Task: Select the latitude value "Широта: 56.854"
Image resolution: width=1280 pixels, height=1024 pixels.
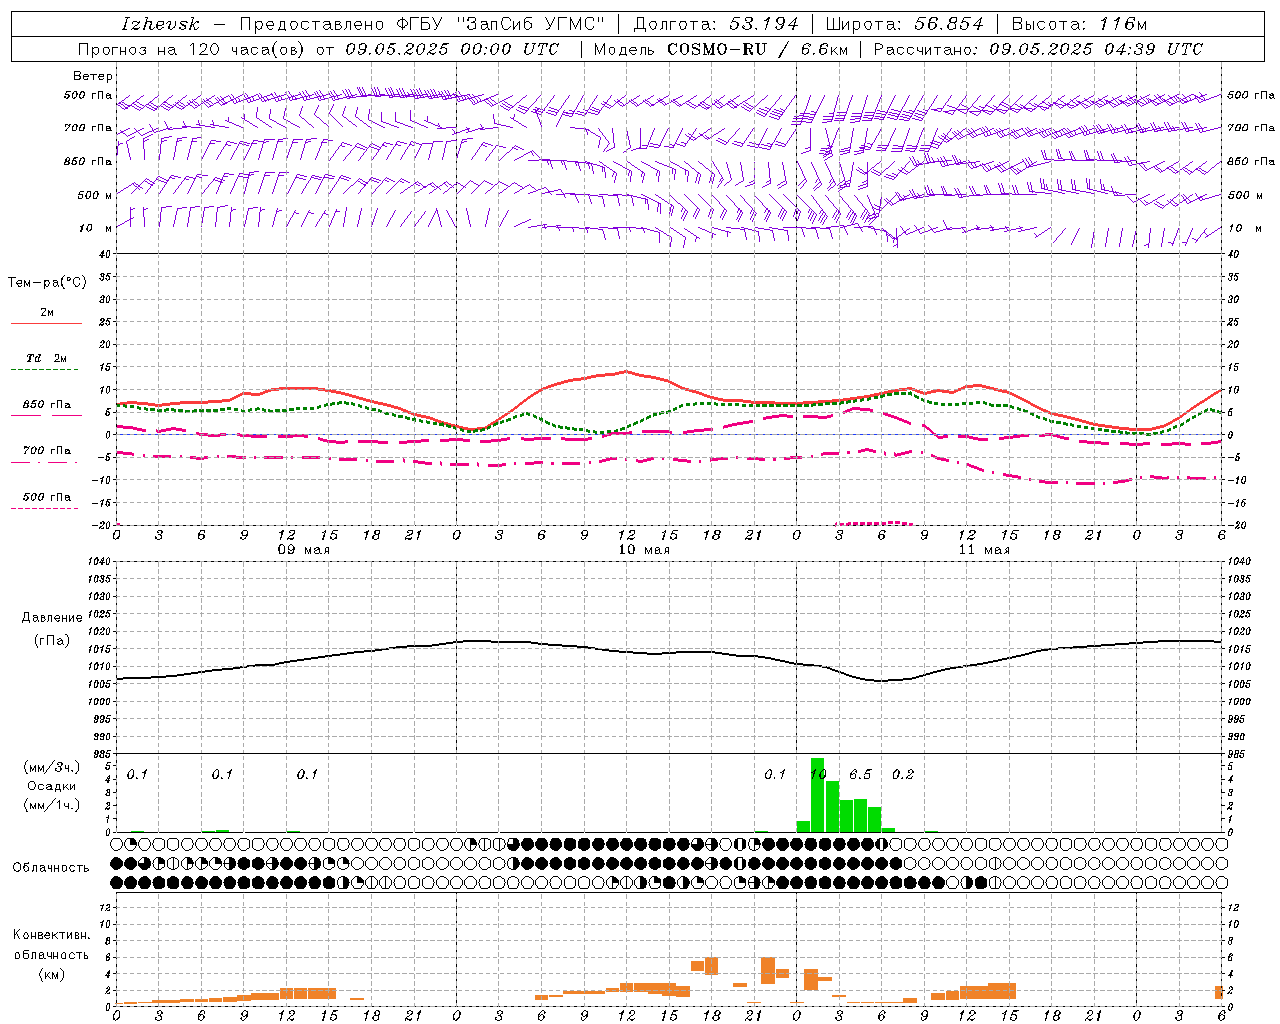Action: click(x=904, y=24)
